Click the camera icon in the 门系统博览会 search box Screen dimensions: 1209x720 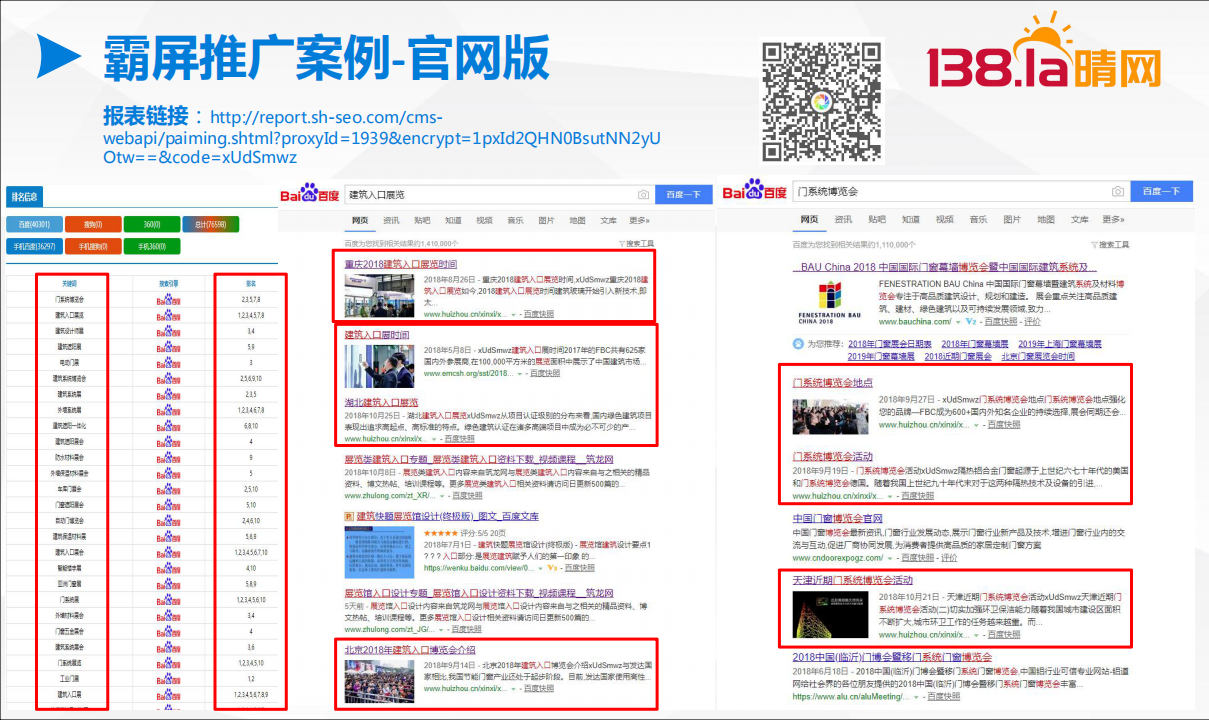click(1117, 192)
